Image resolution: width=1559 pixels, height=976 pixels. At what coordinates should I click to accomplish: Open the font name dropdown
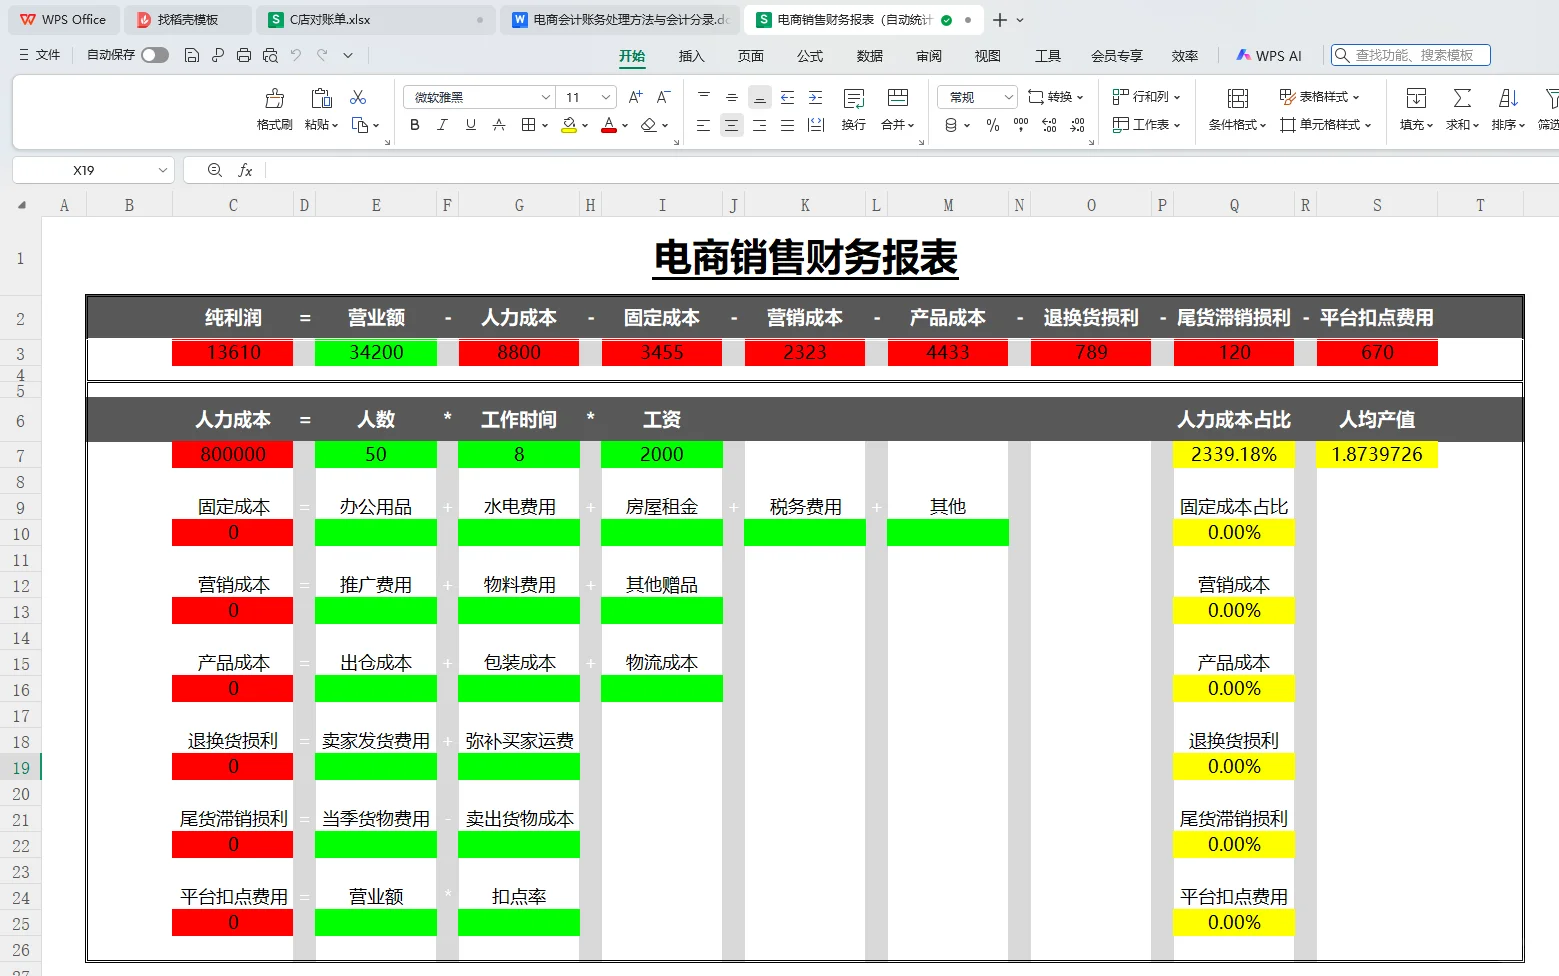pos(543,96)
